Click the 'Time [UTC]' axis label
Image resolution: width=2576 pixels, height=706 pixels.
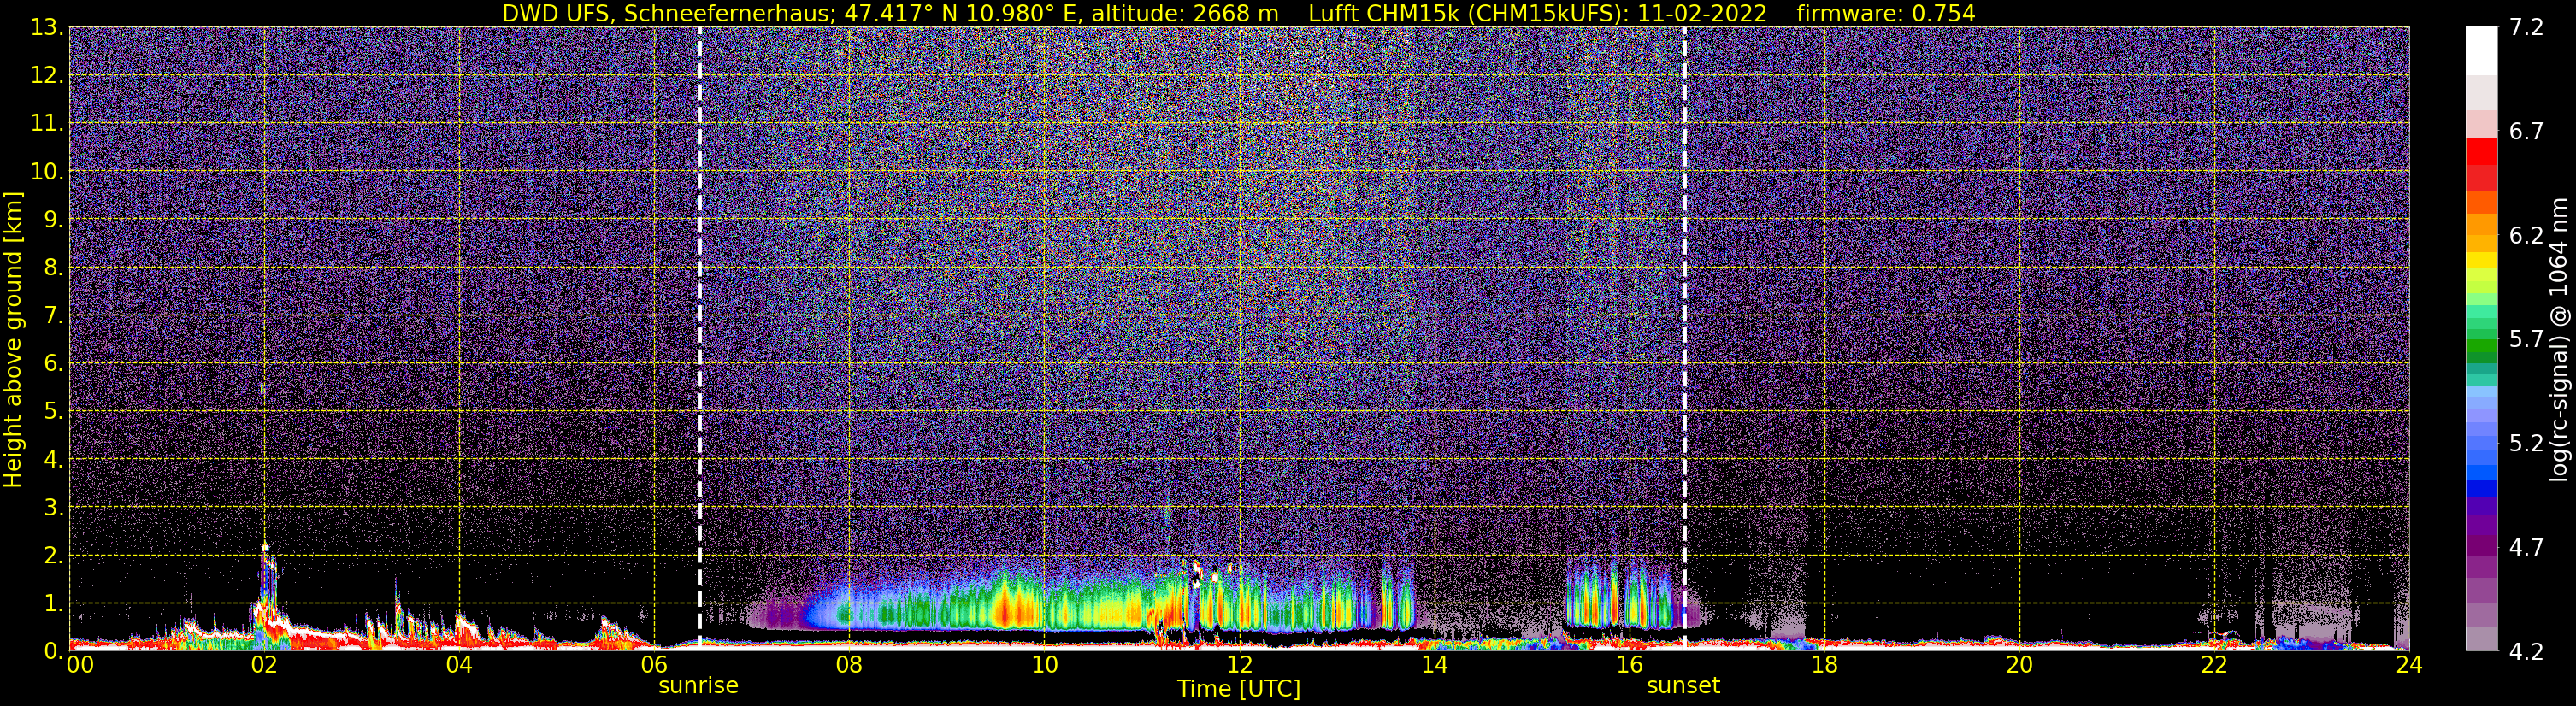point(1238,688)
